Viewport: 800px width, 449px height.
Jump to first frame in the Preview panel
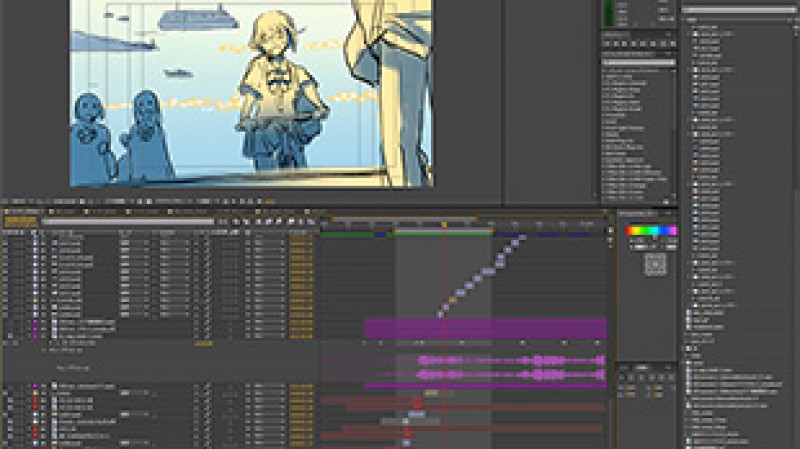tap(606, 44)
